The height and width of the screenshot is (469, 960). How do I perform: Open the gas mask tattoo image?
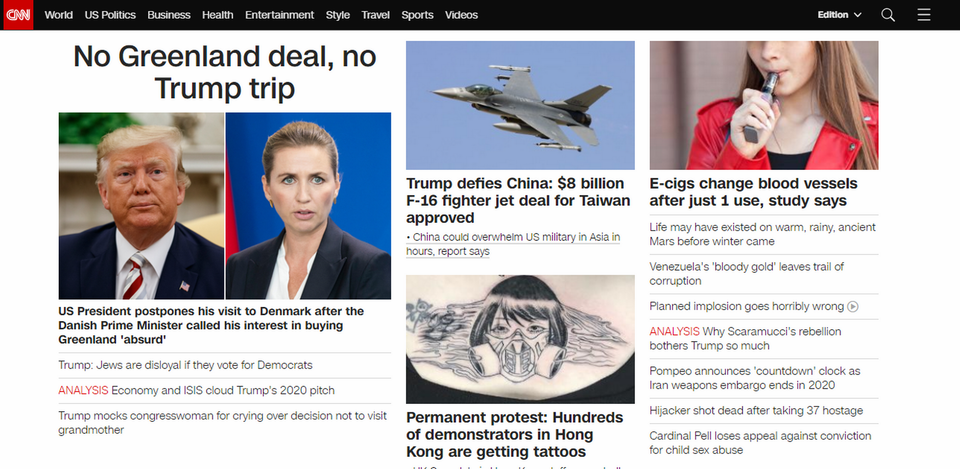[x=520, y=339]
